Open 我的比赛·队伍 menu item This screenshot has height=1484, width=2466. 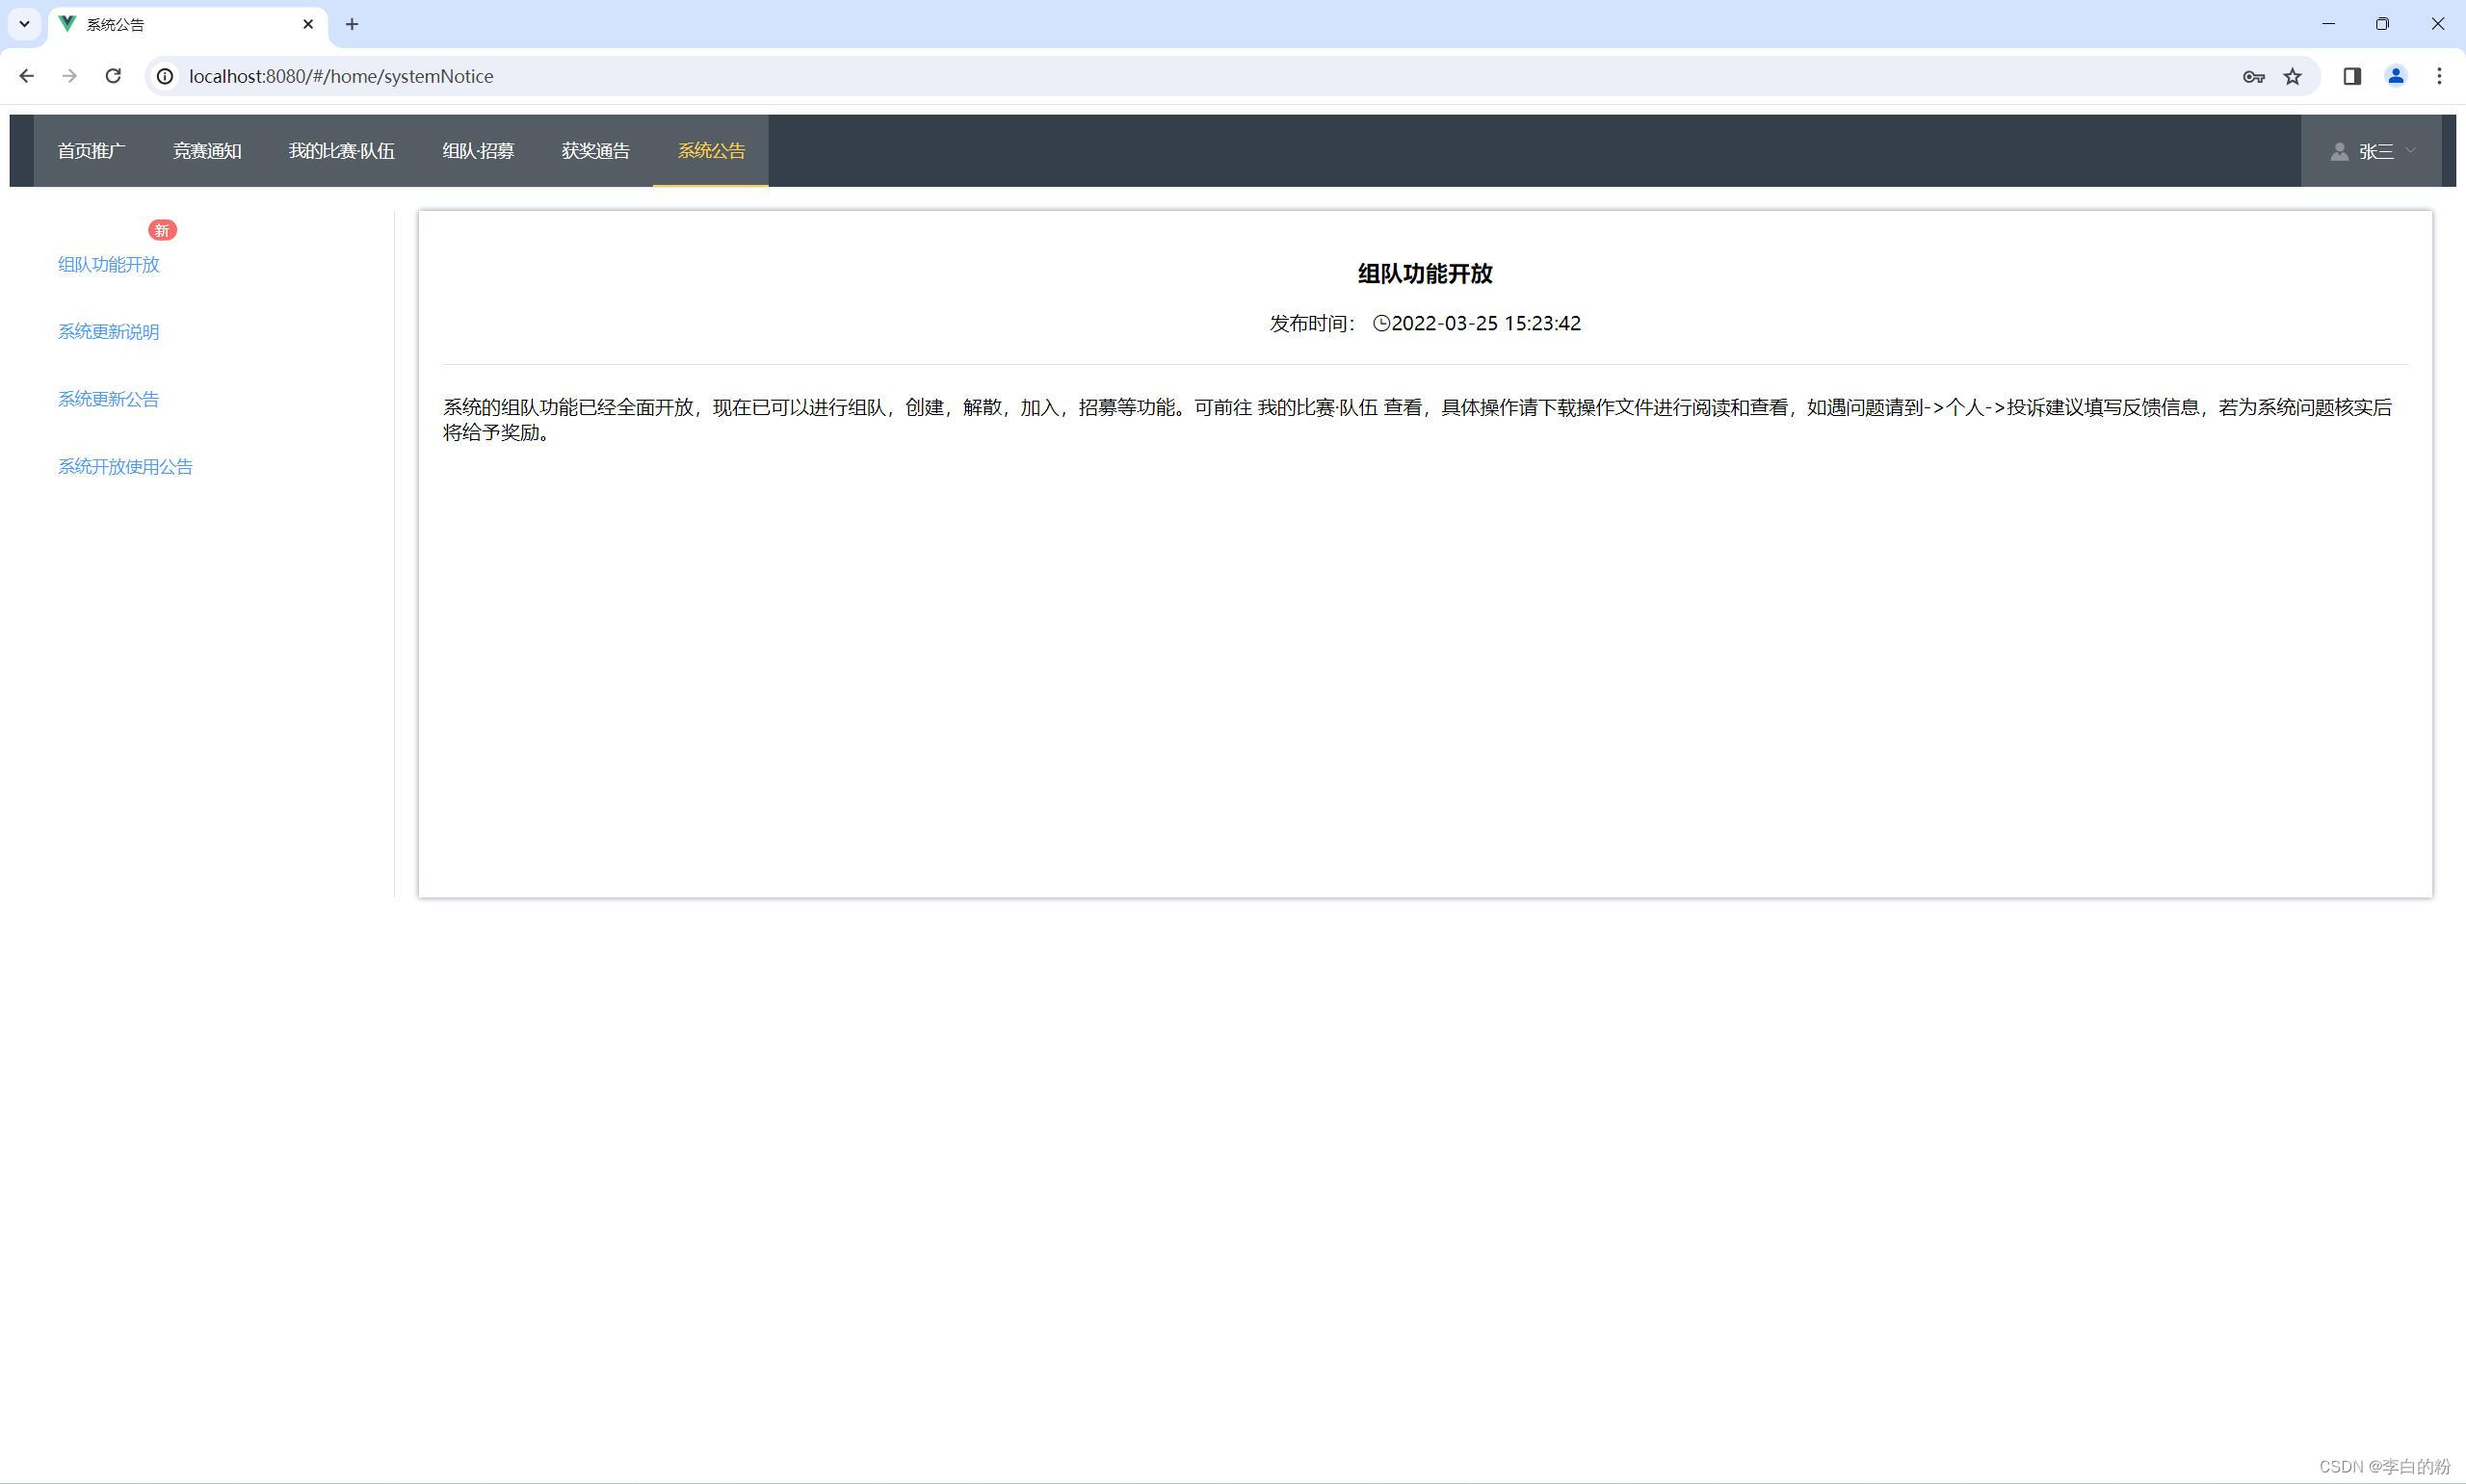click(341, 150)
